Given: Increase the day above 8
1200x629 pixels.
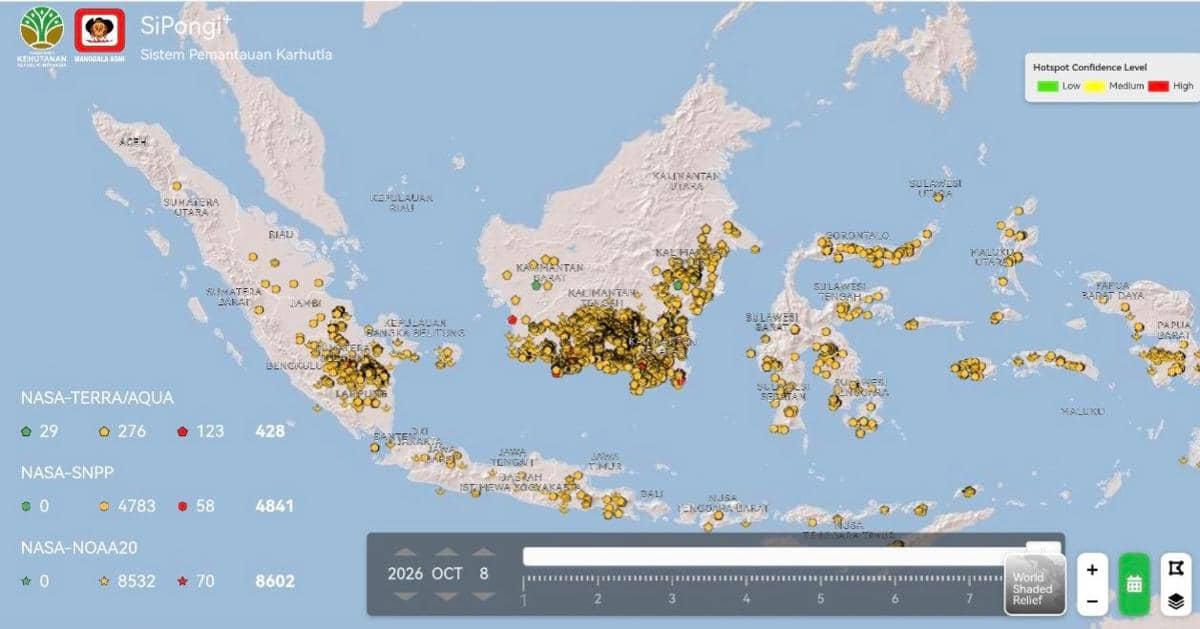Looking at the screenshot, I should (x=484, y=552).
